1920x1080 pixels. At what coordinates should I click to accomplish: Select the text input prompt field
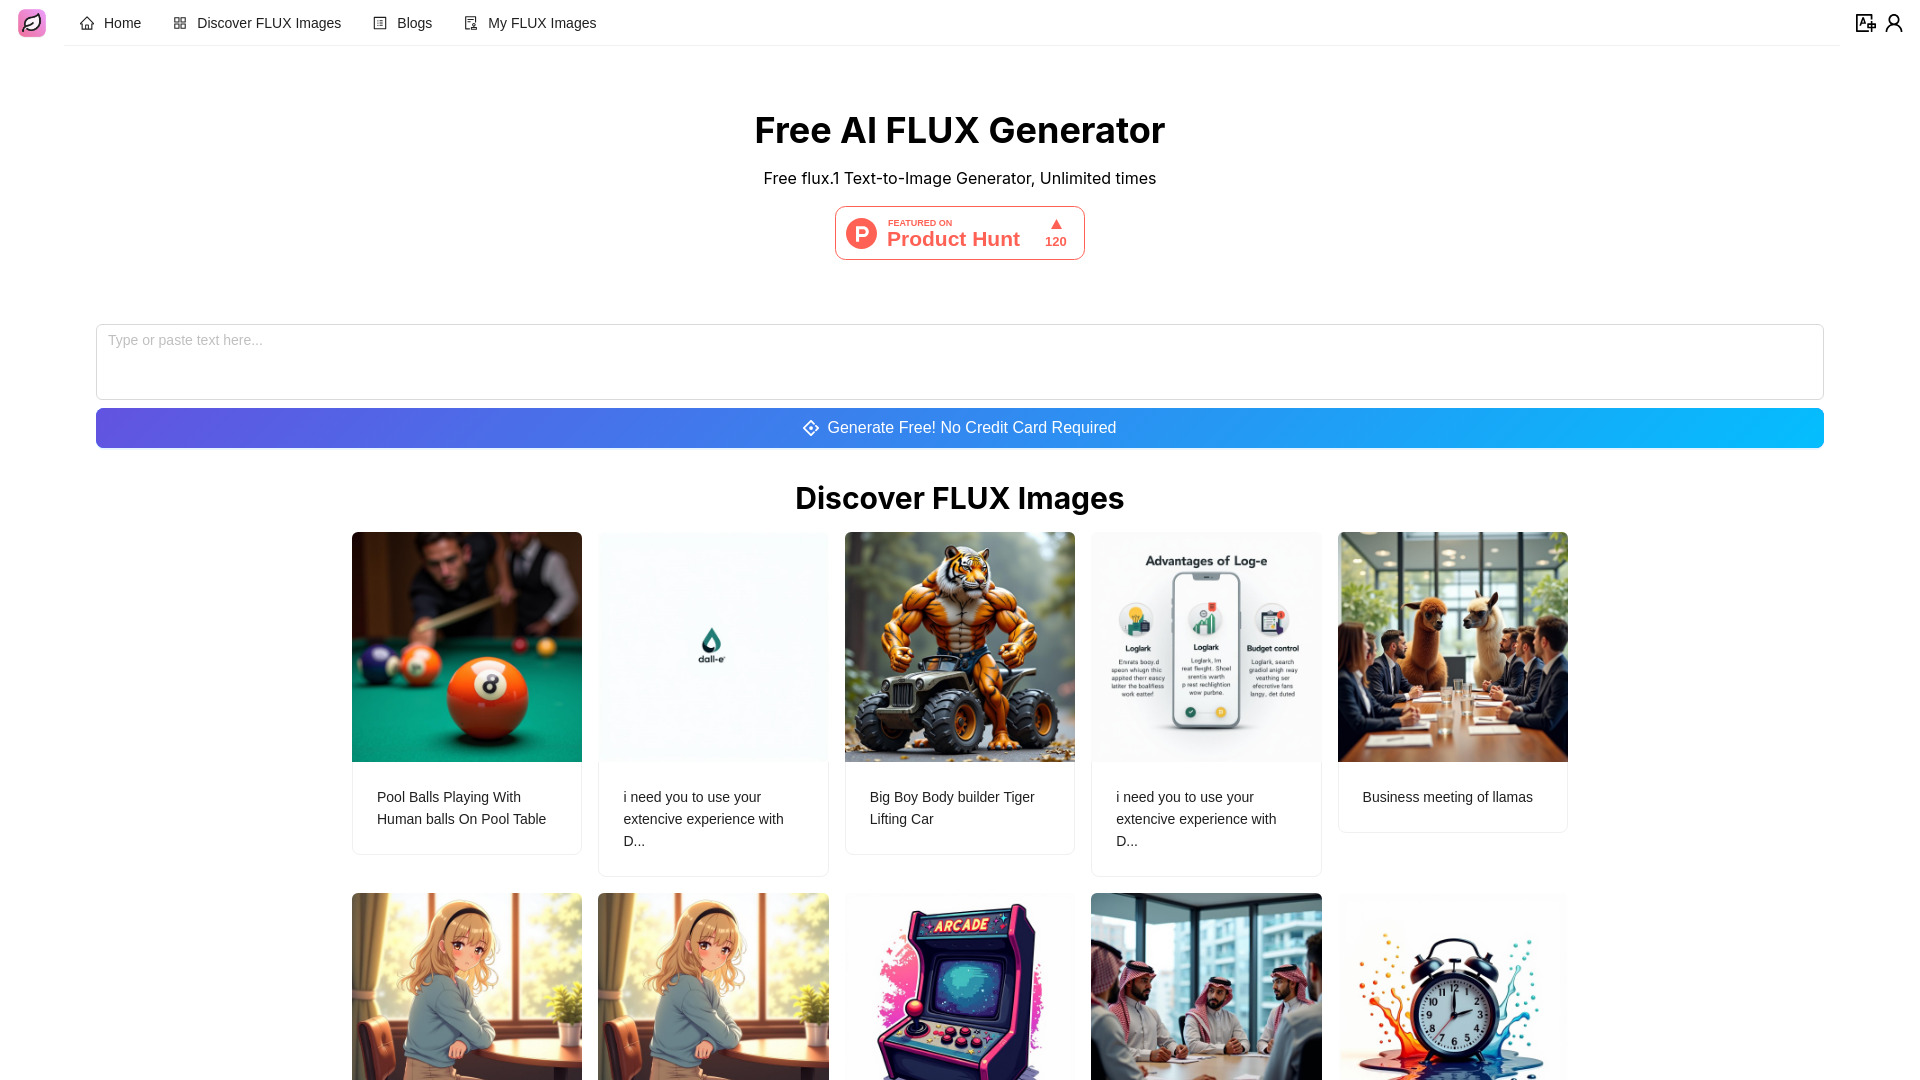(x=959, y=363)
